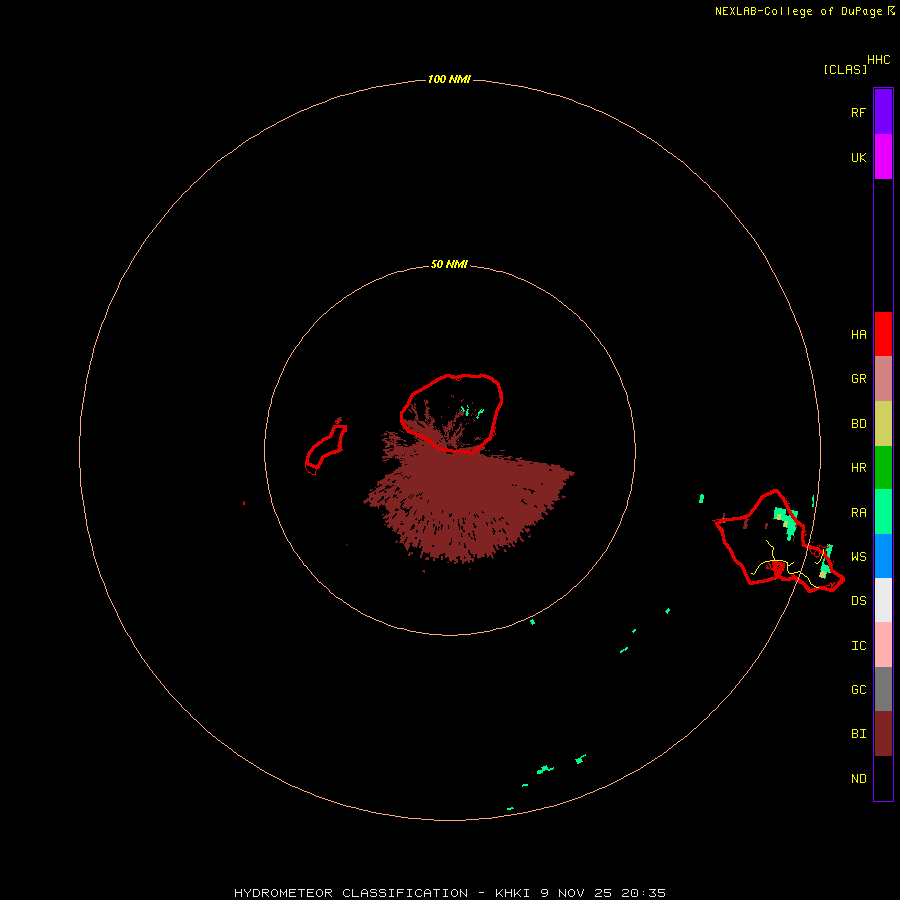Click the 50 NMI range ring label
This screenshot has width=900, height=900.
(449, 265)
